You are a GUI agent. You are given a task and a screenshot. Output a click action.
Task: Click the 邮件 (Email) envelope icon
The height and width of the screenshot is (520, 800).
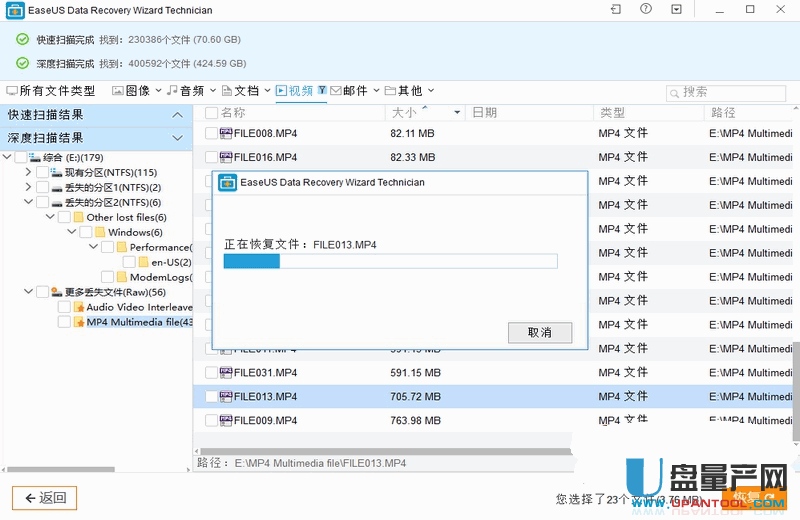(336, 91)
